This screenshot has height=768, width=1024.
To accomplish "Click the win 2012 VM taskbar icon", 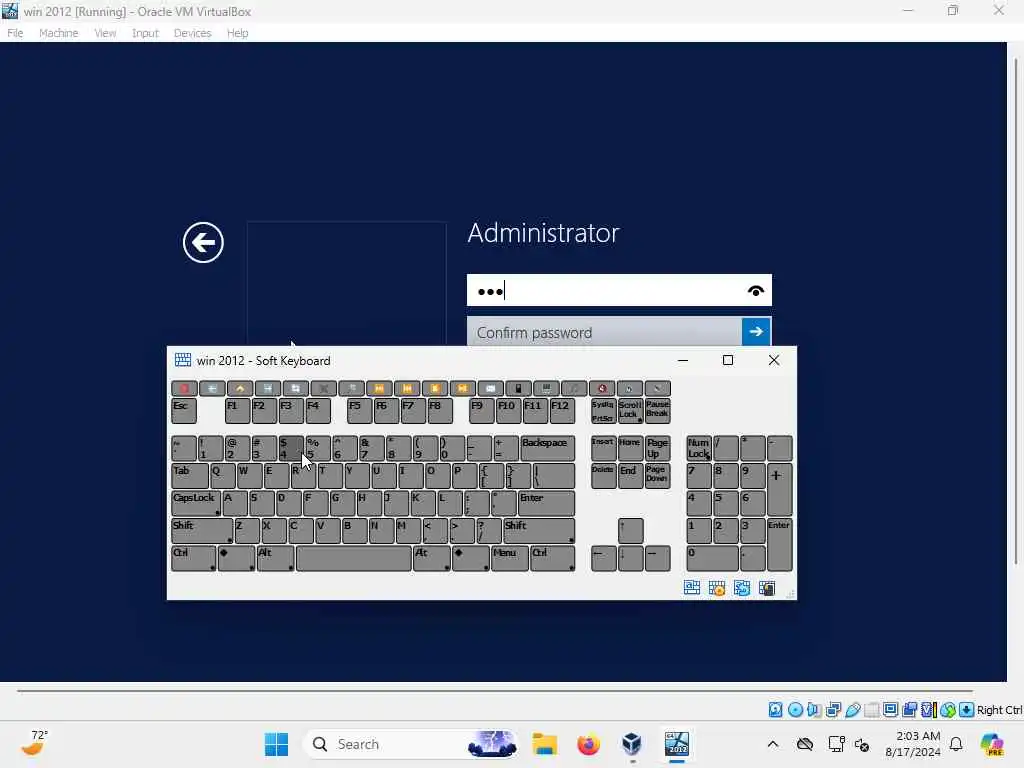I will [x=677, y=744].
